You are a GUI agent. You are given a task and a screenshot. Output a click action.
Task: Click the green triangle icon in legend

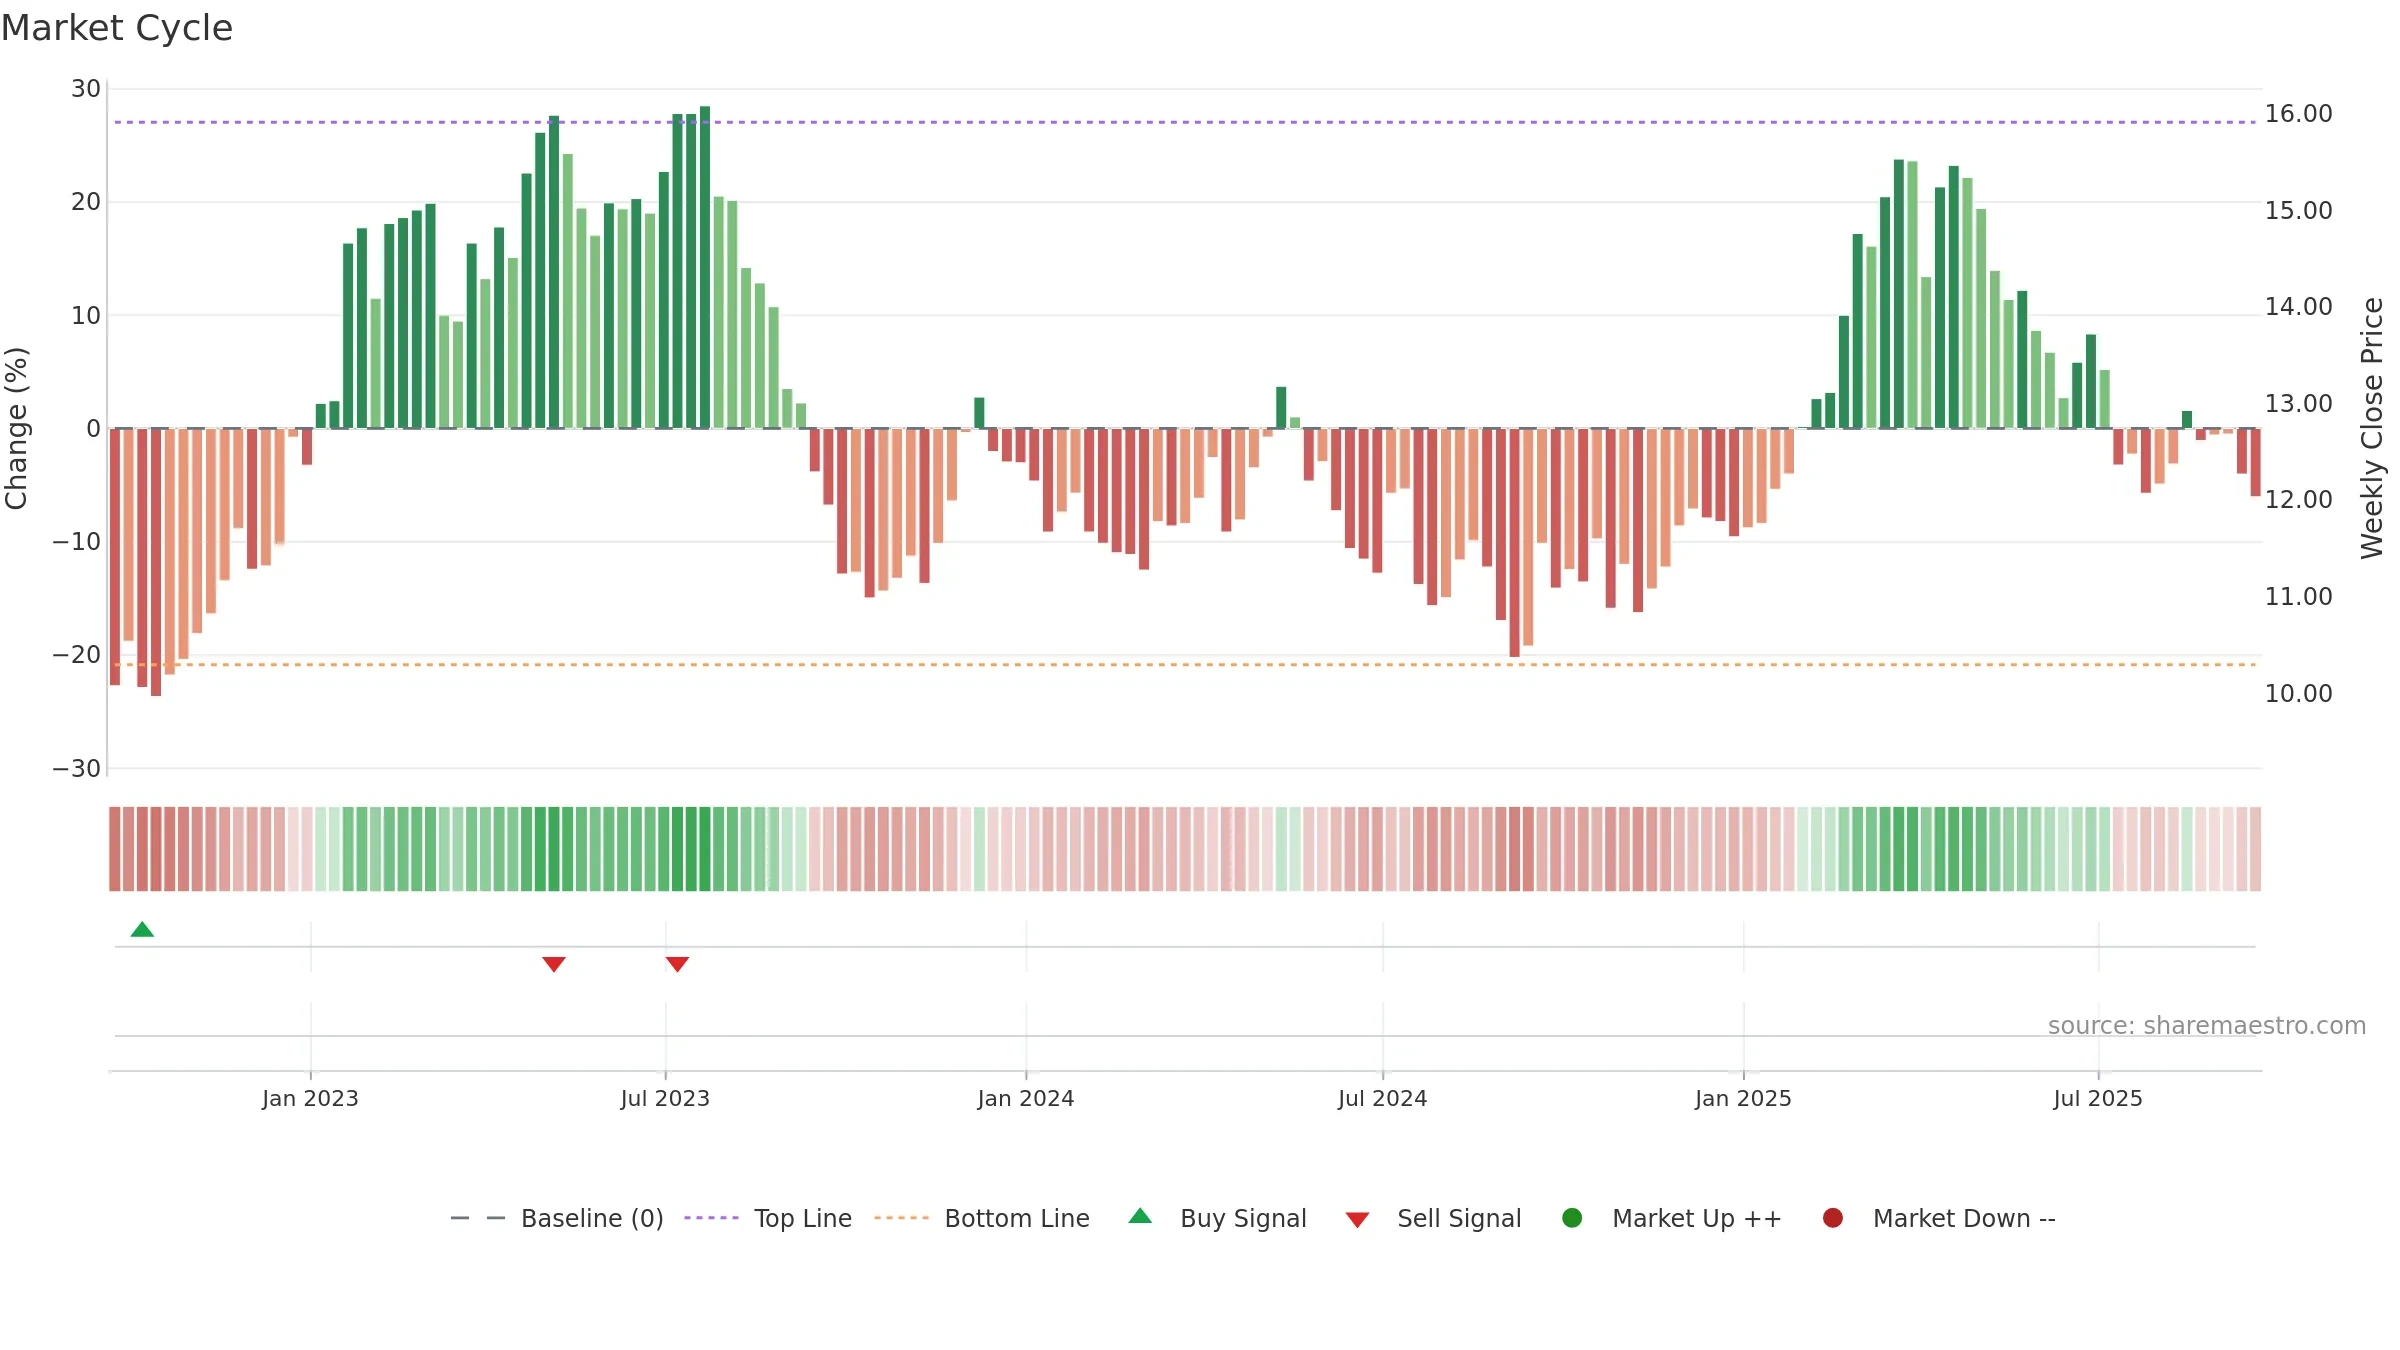(x=1140, y=1216)
